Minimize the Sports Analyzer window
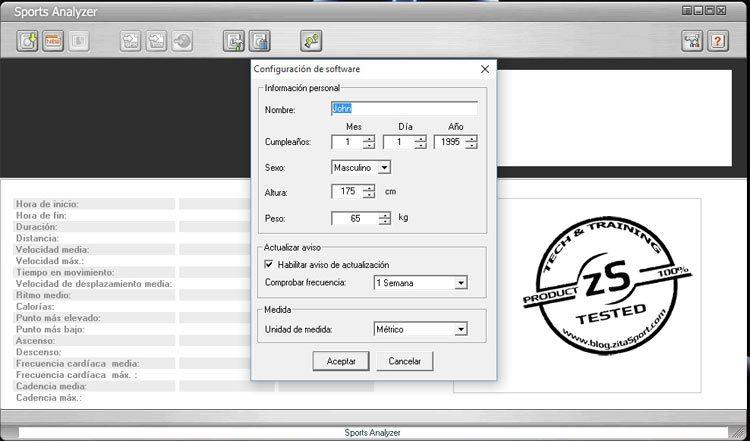750x441 pixels. pyautogui.click(x=698, y=11)
